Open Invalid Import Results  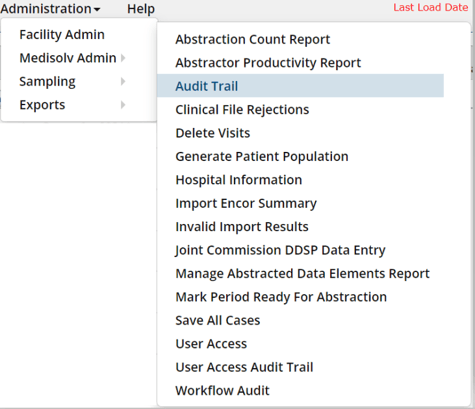(x=242, y=227)
